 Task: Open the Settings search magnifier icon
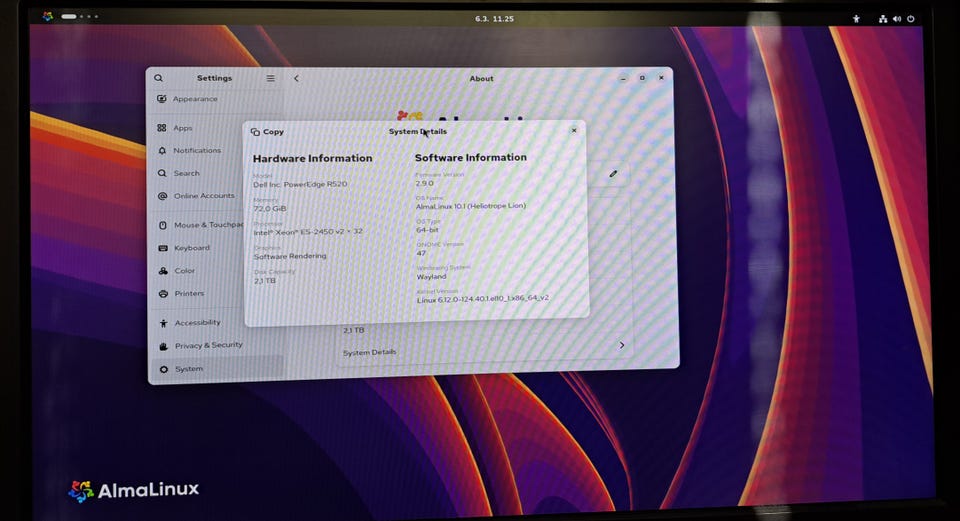pyautogui.click(x=159, y=78)
